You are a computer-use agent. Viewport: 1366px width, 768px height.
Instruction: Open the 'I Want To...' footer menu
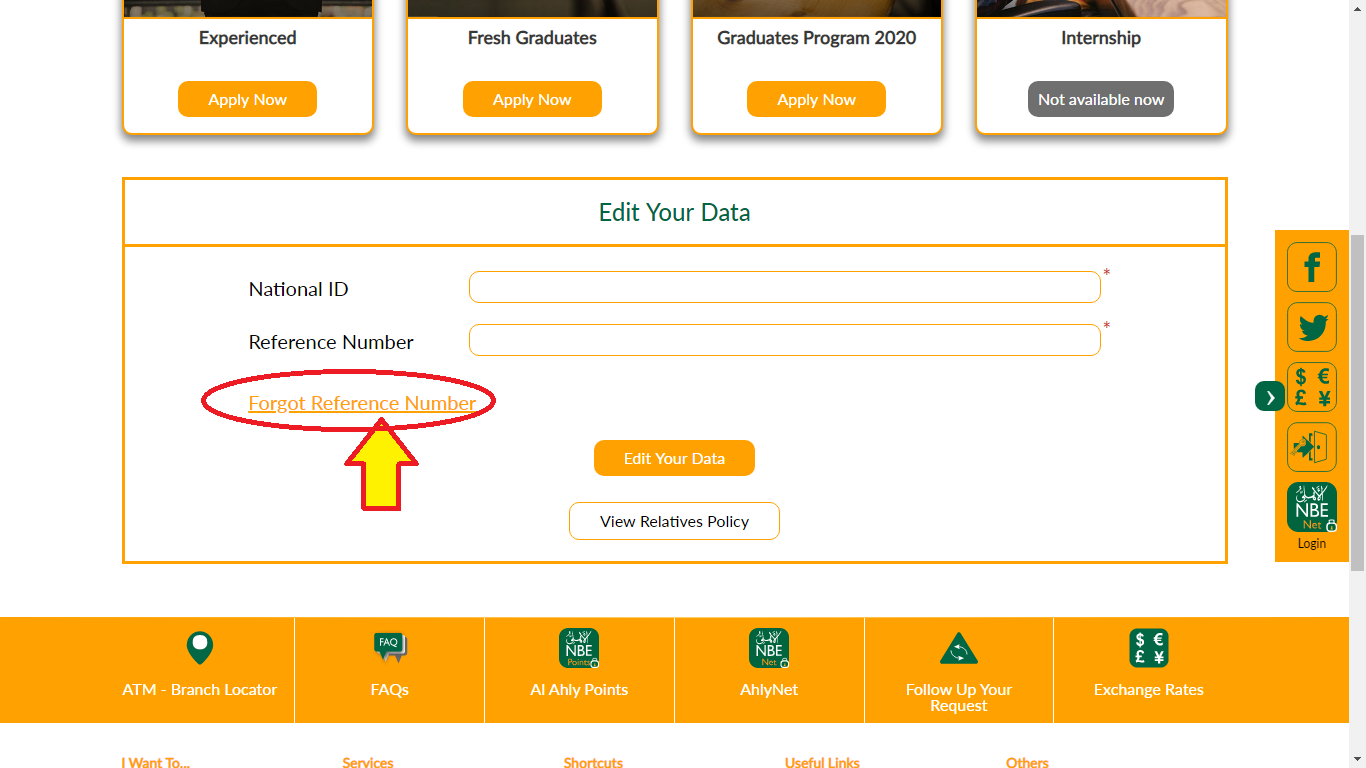point(156,761)
